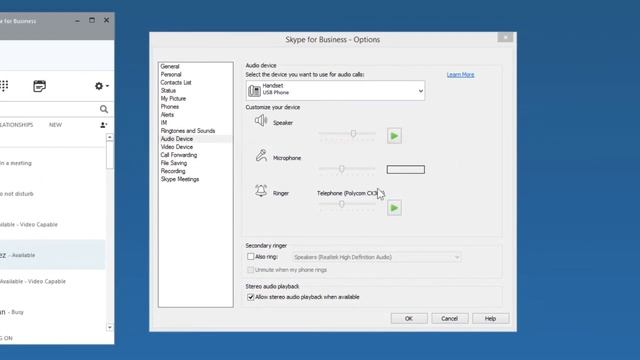
Task: Open the Learn More link
Action: tap(460, 75)
